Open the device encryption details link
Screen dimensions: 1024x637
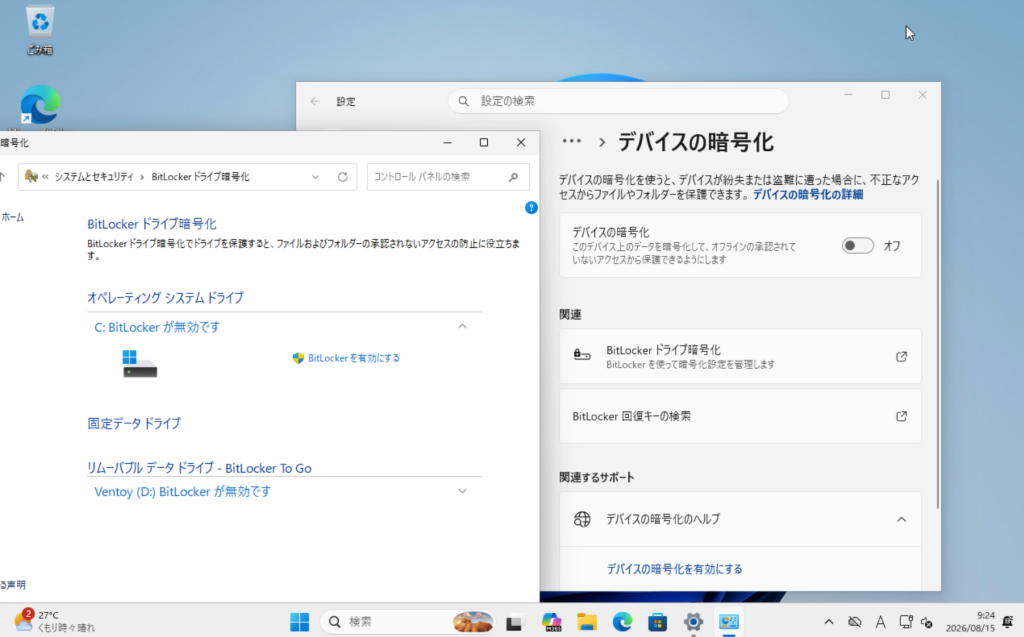[x=808, y=195]
